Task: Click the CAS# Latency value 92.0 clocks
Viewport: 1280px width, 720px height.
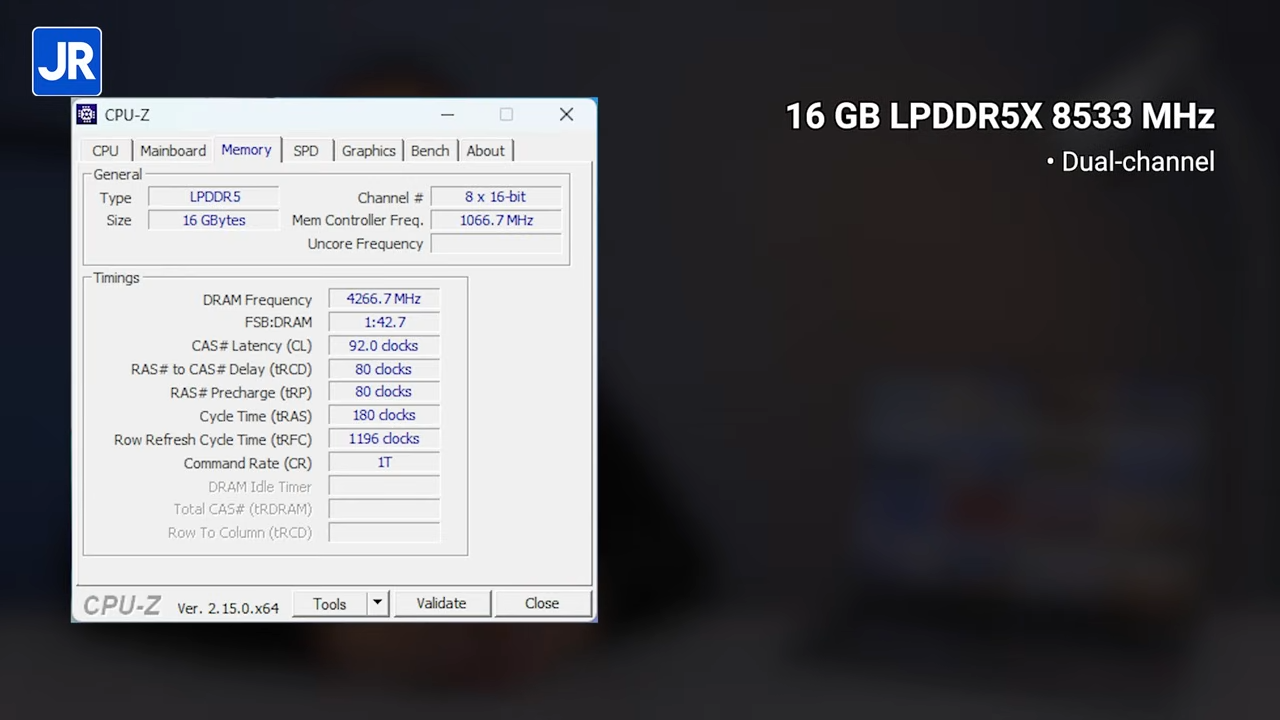Action: click(x=383, y=345)
